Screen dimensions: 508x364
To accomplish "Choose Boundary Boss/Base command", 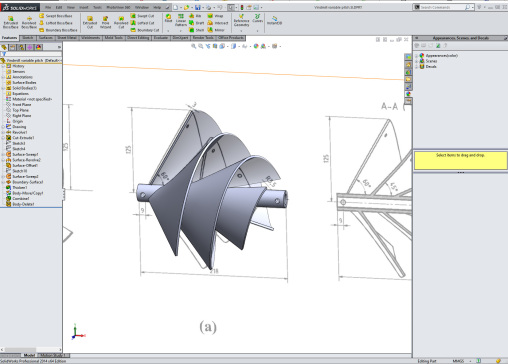I will [58, 30].
